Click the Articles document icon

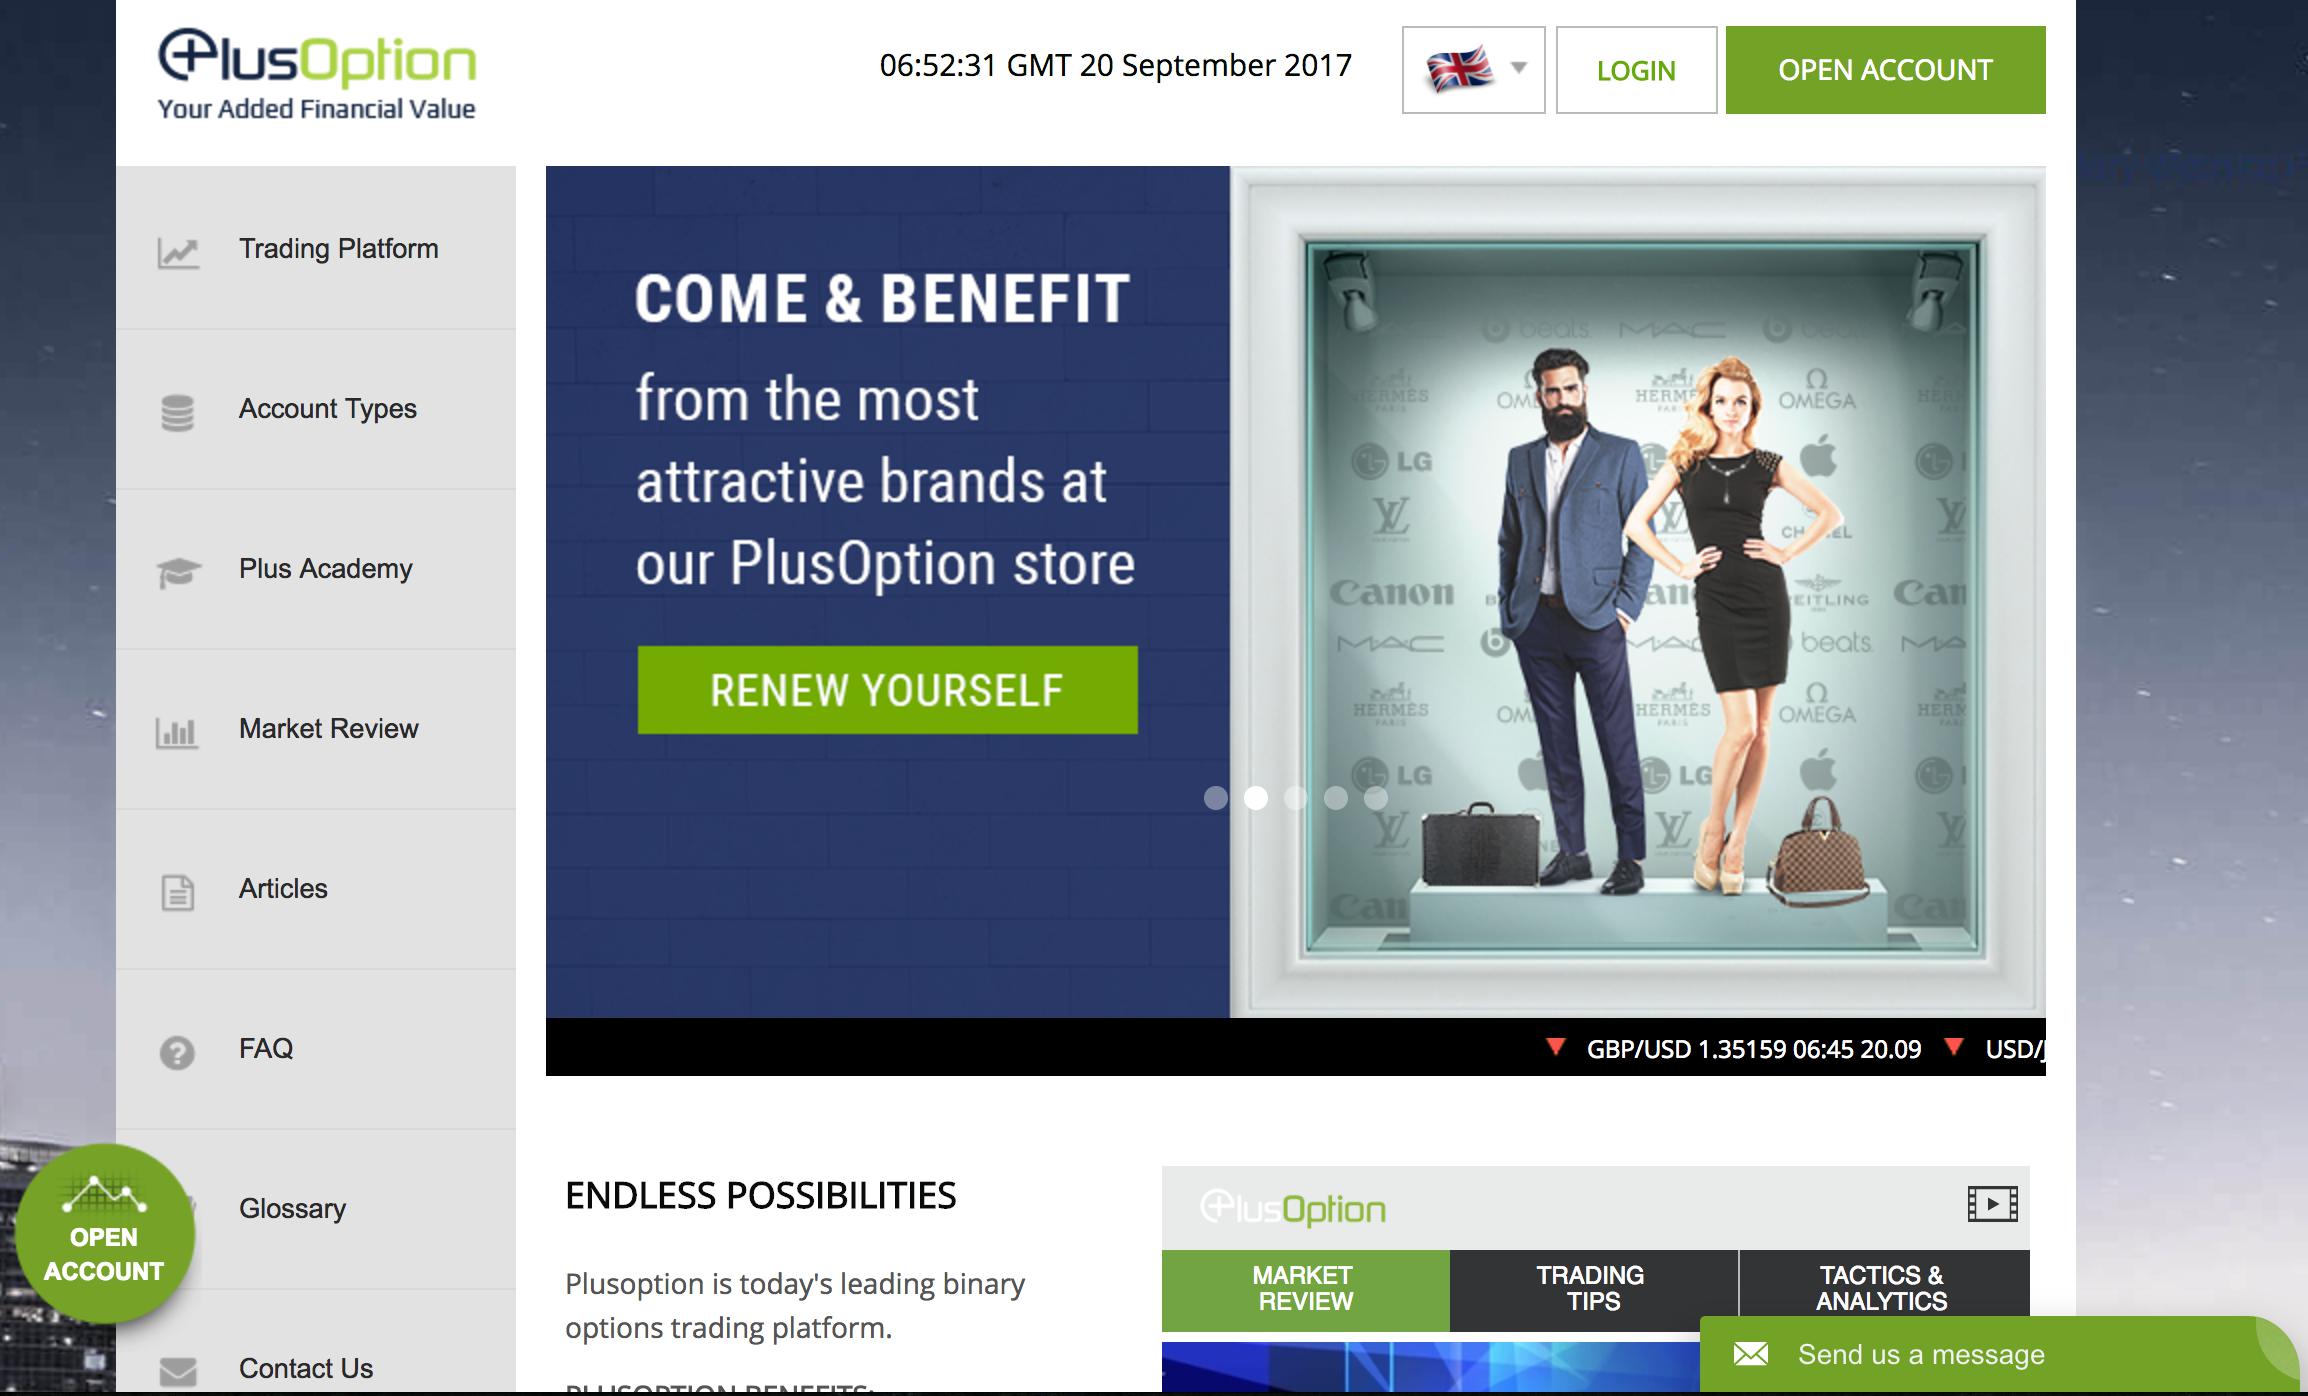pos(178,892)
